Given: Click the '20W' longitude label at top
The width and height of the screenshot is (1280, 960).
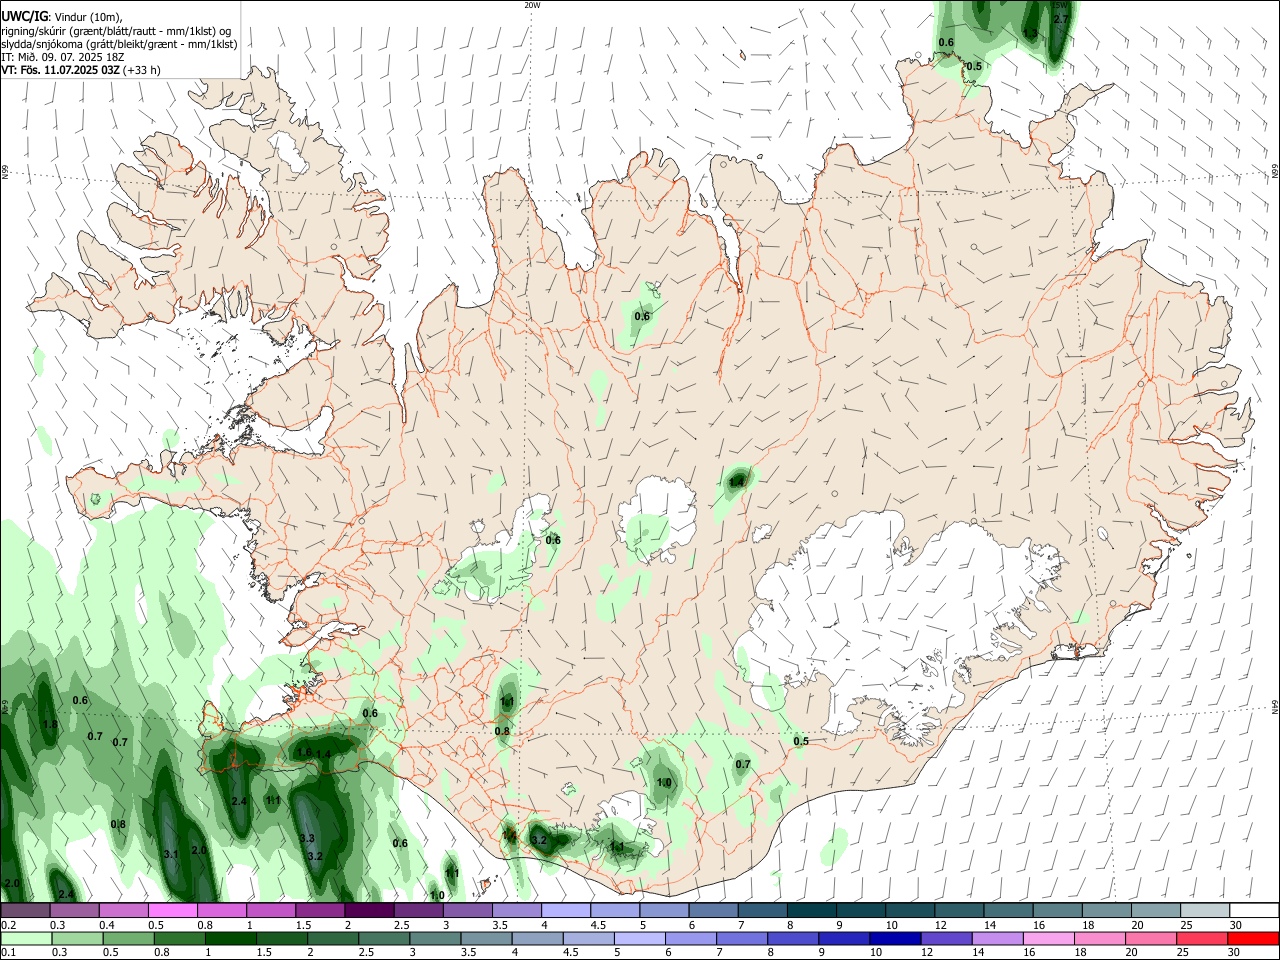Looking at the screenshot, I should (532, 5).
